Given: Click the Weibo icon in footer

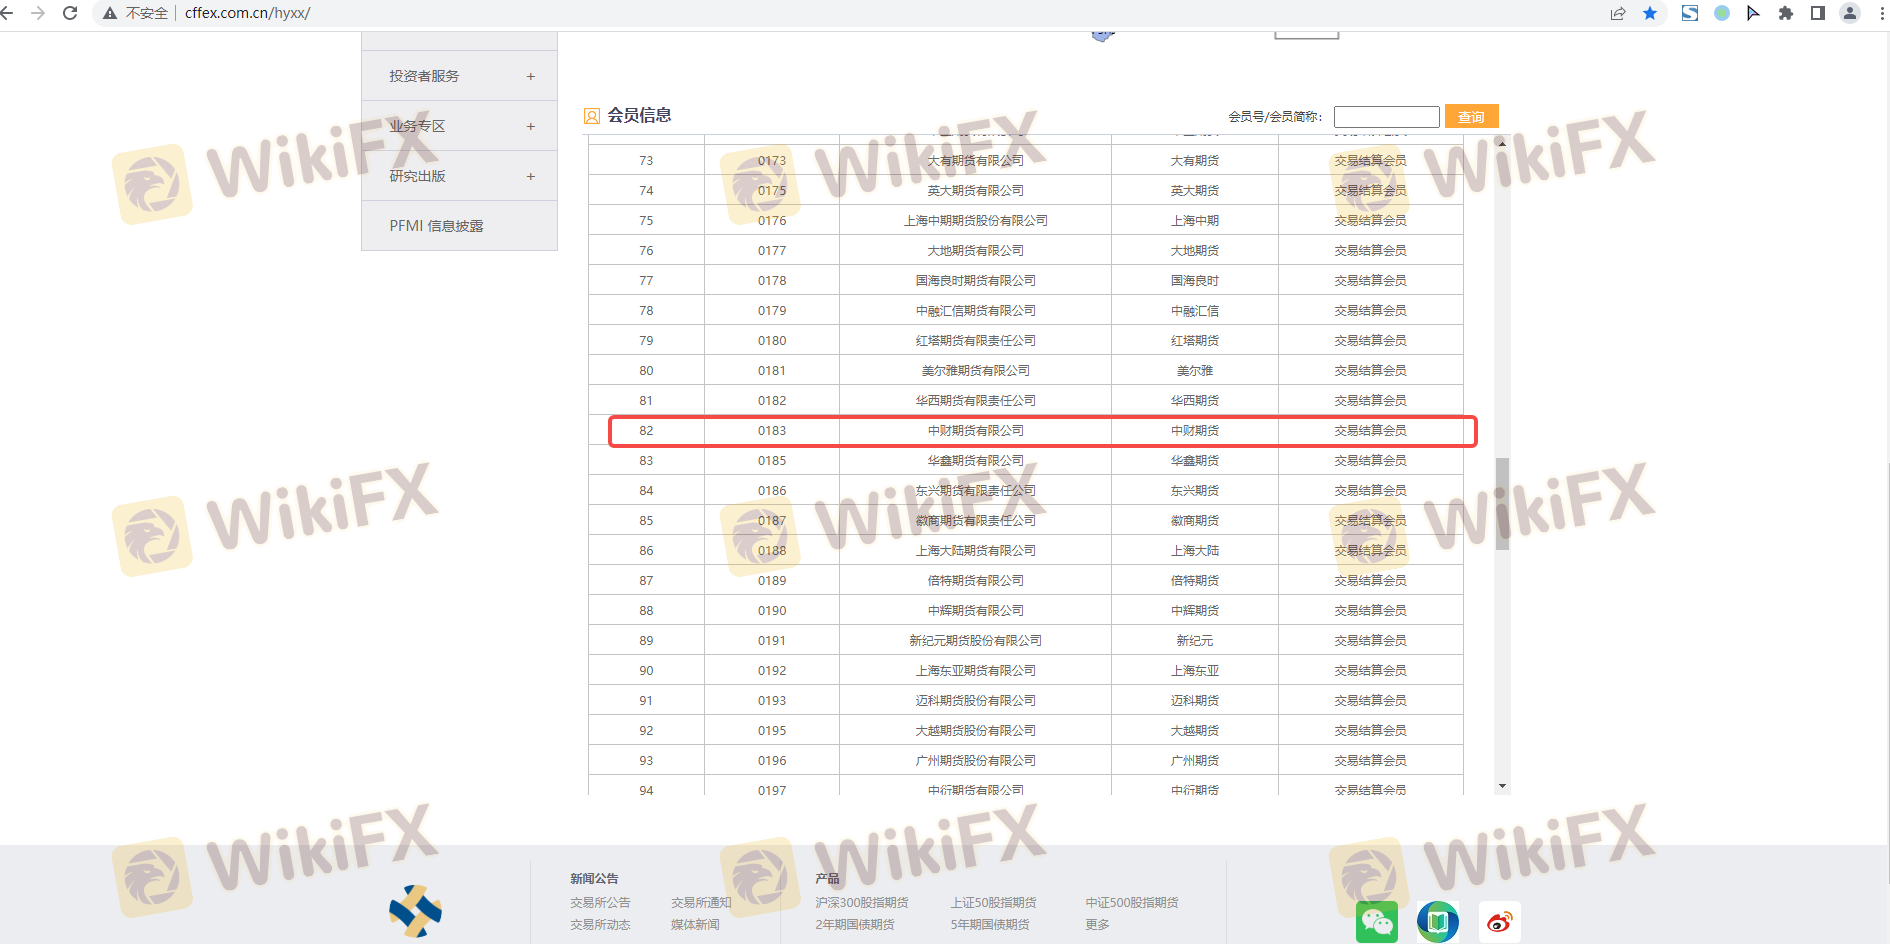Looking at the screenshot, I should tap(1499, 922).
